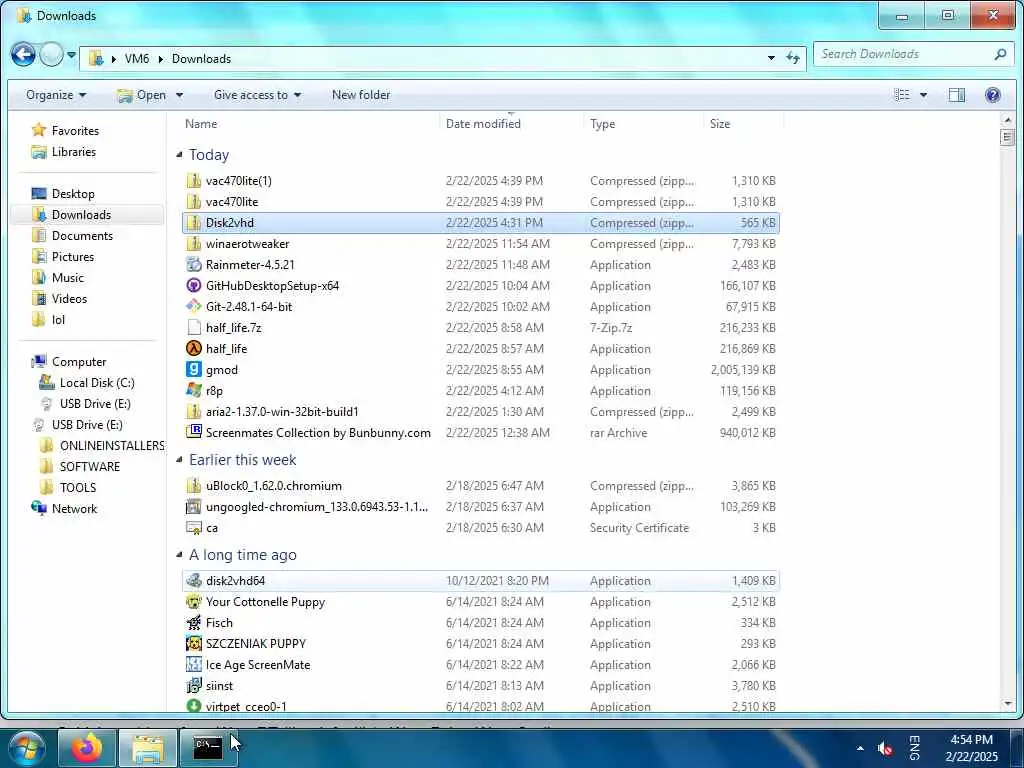The width and height of the screenshot is (1024, 768).
Task: Select the winaerotweaker zip icon
Action: [x=193, y=244]
